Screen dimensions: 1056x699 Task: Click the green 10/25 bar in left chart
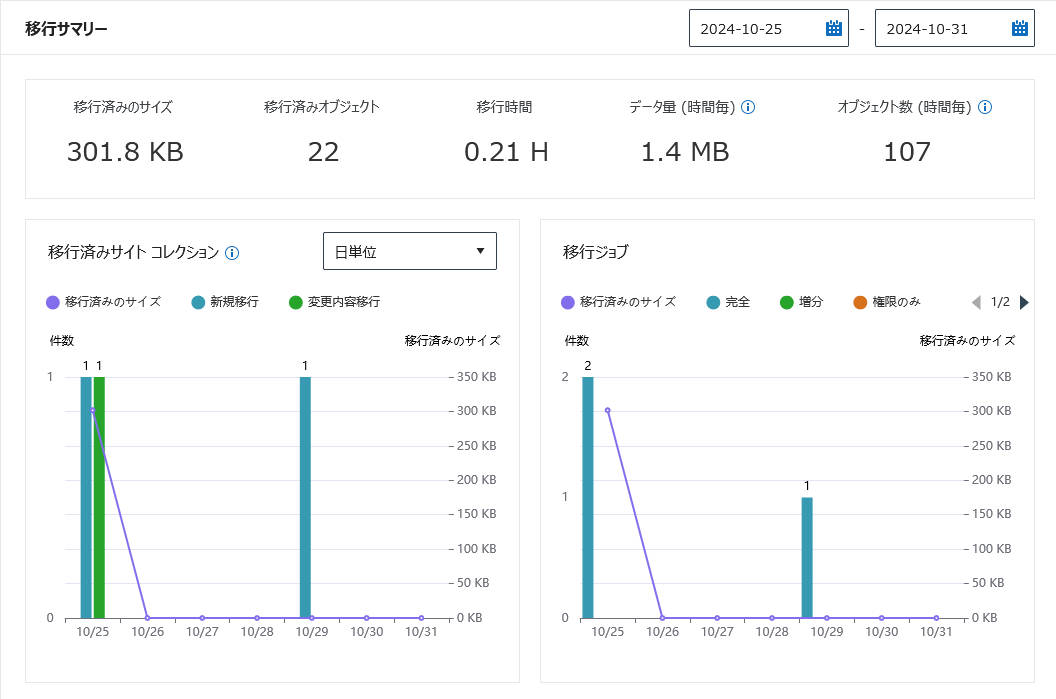pos(99,497)
